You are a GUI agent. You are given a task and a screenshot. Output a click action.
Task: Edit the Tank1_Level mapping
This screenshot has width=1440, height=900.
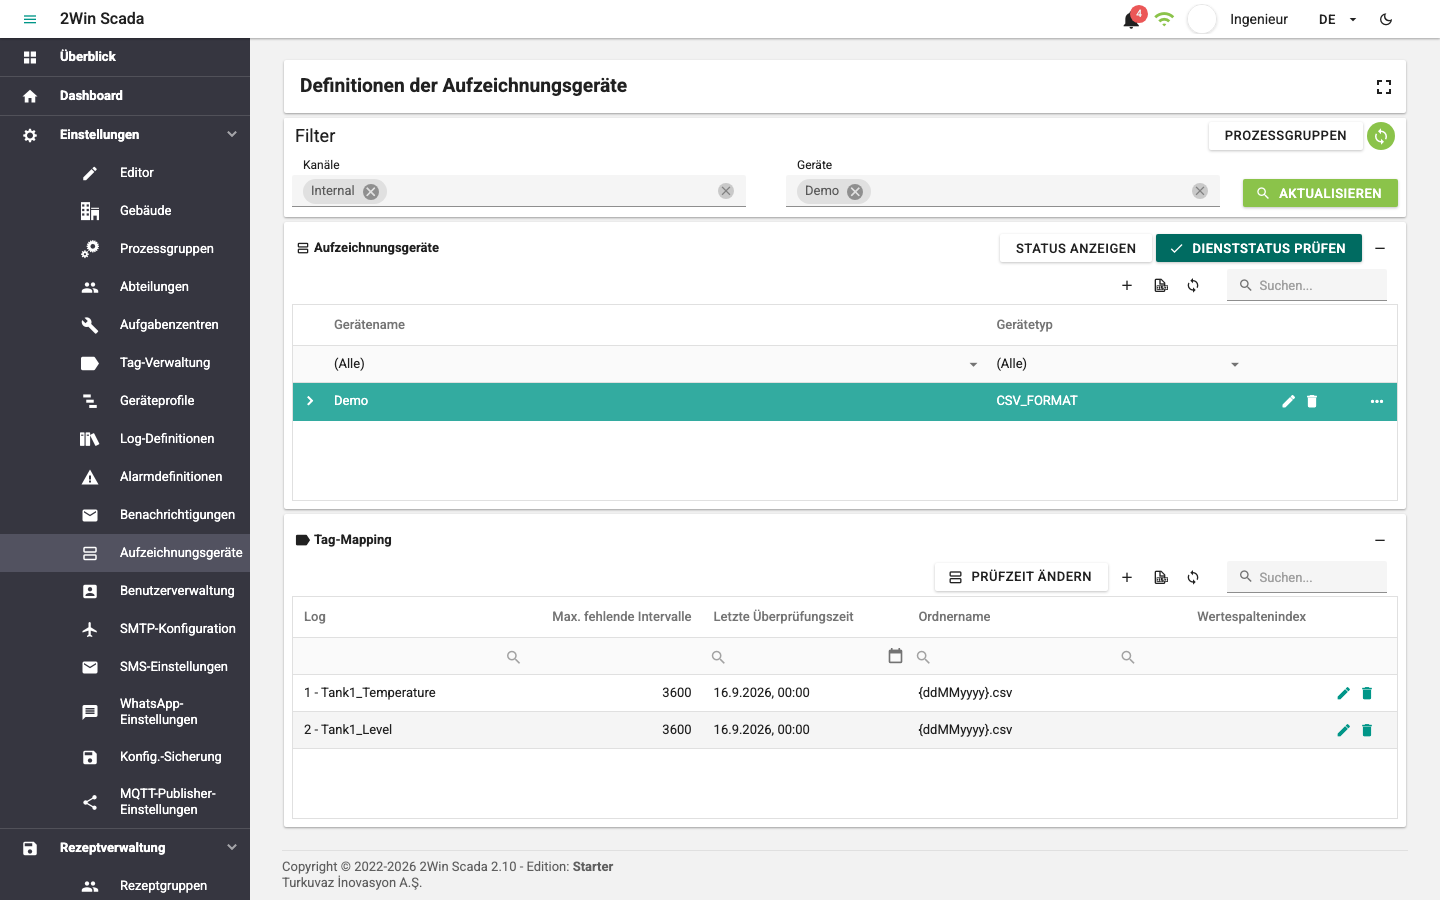tap(1344, 730)
